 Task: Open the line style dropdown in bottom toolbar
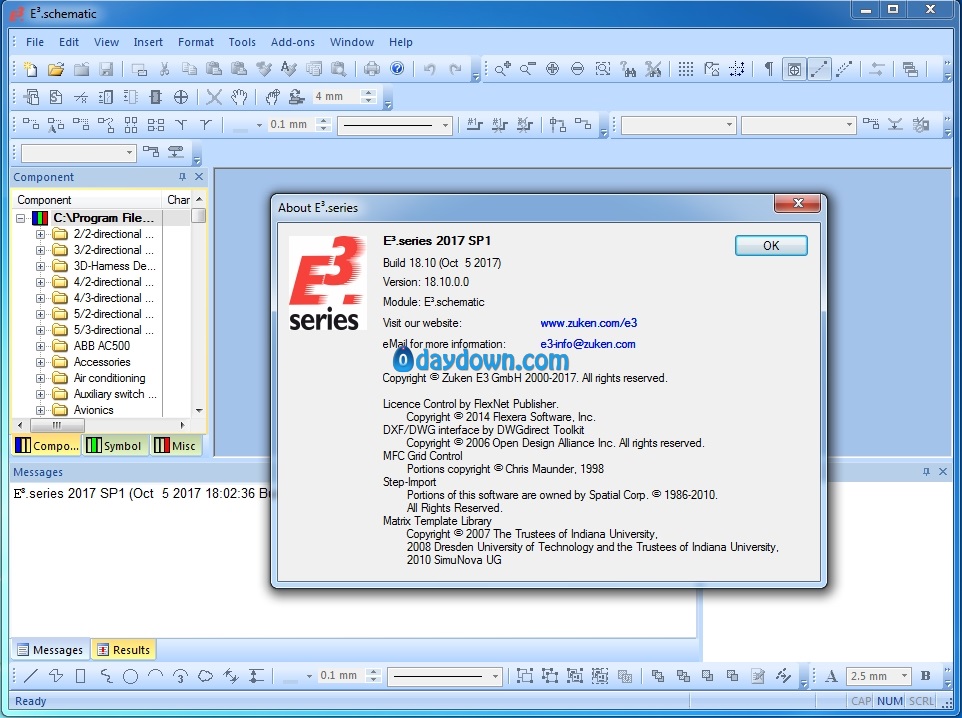pos(495,676)
